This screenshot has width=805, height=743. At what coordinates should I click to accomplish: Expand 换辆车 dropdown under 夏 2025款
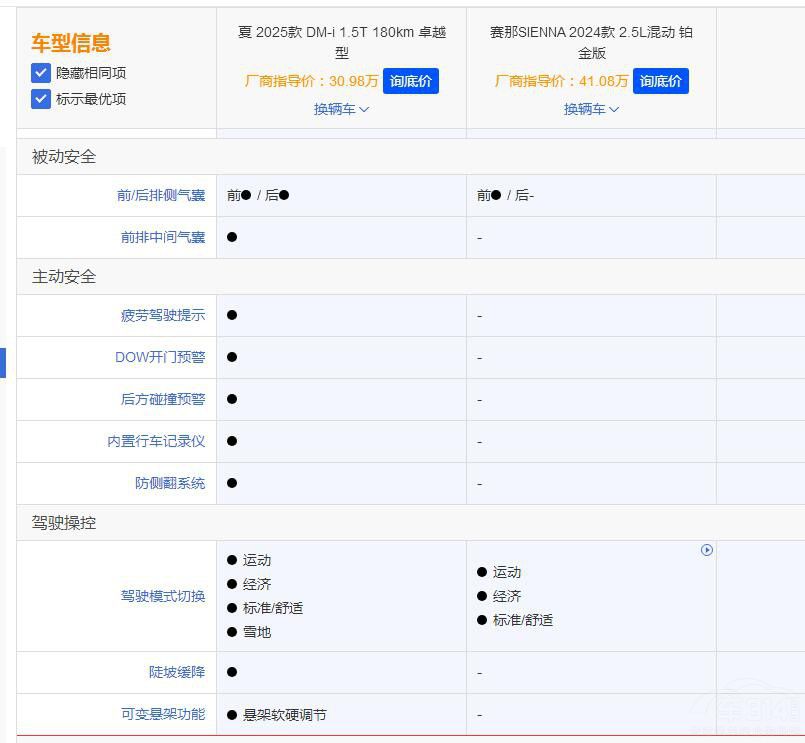pos(341,109)
